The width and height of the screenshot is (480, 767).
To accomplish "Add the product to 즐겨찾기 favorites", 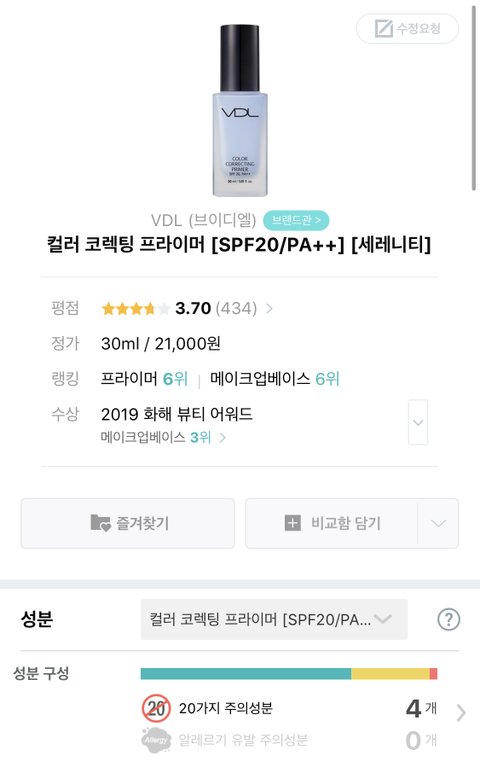I will 128,523.
